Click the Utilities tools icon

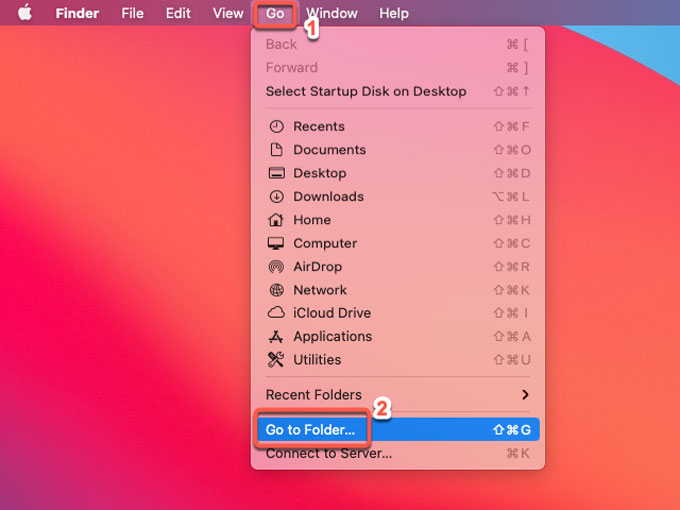pyautogui.click(x=276, y=360)
